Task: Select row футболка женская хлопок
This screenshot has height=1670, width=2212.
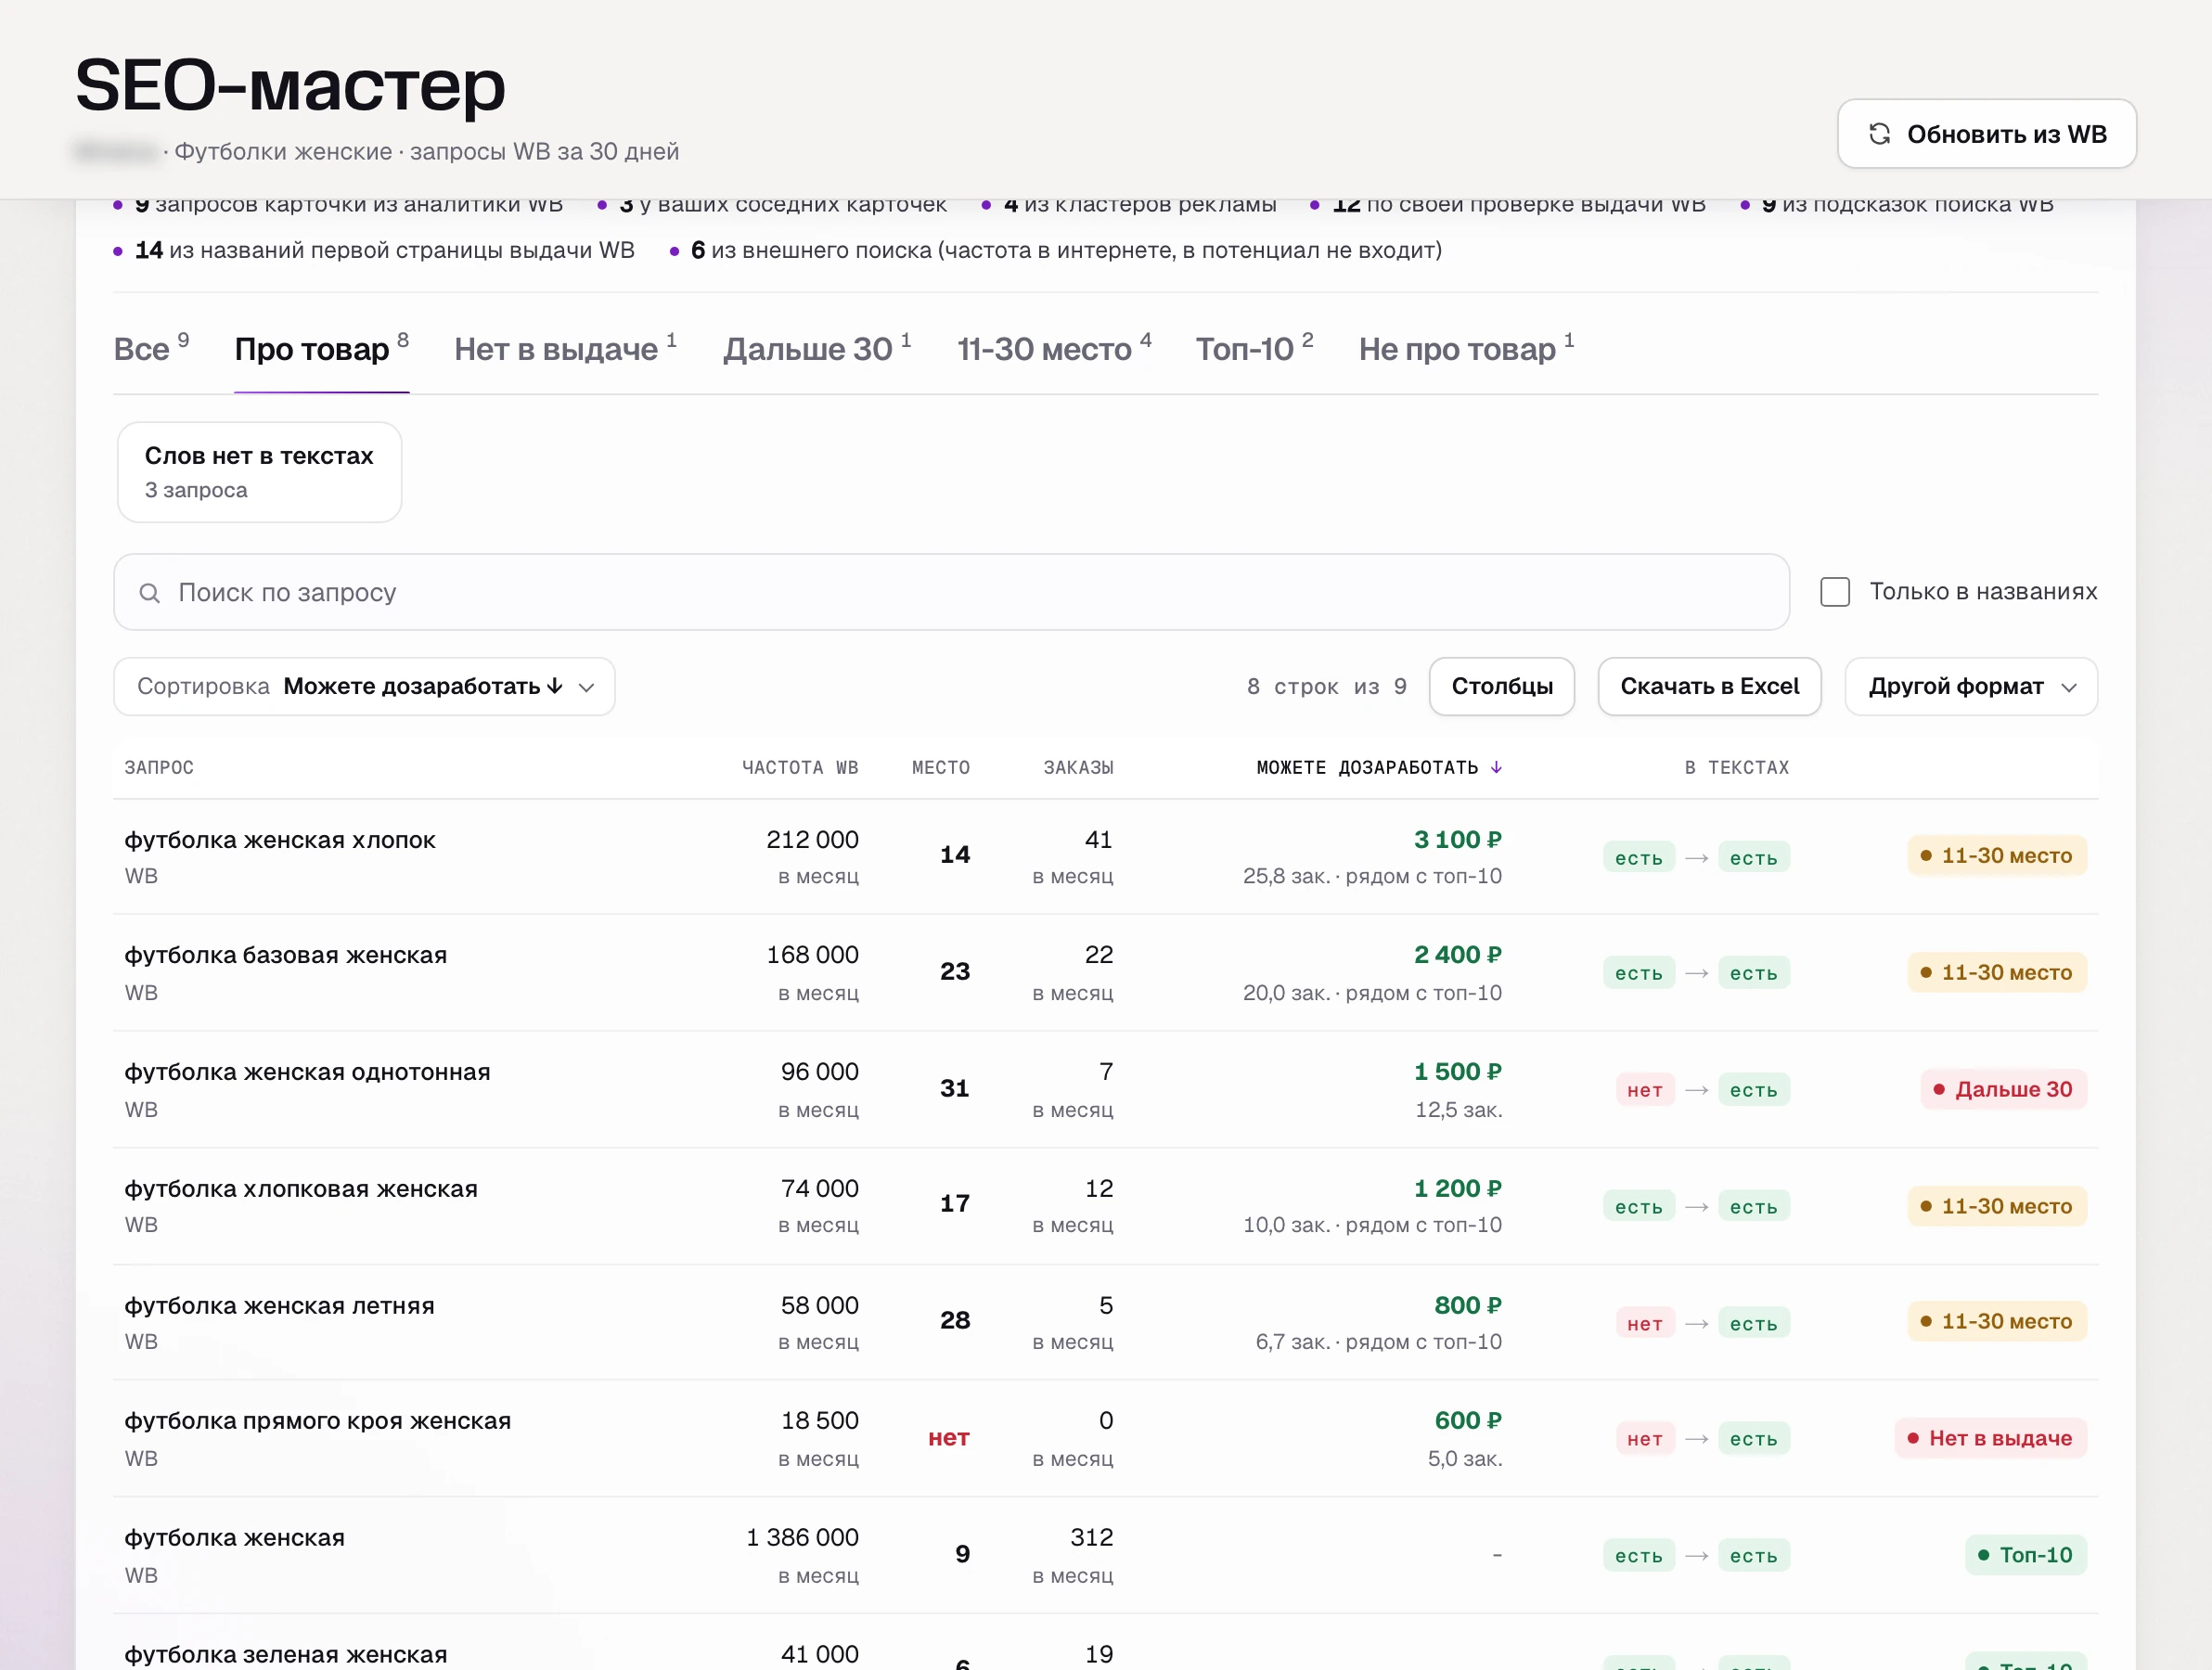Action: [x=1105, y=856]
